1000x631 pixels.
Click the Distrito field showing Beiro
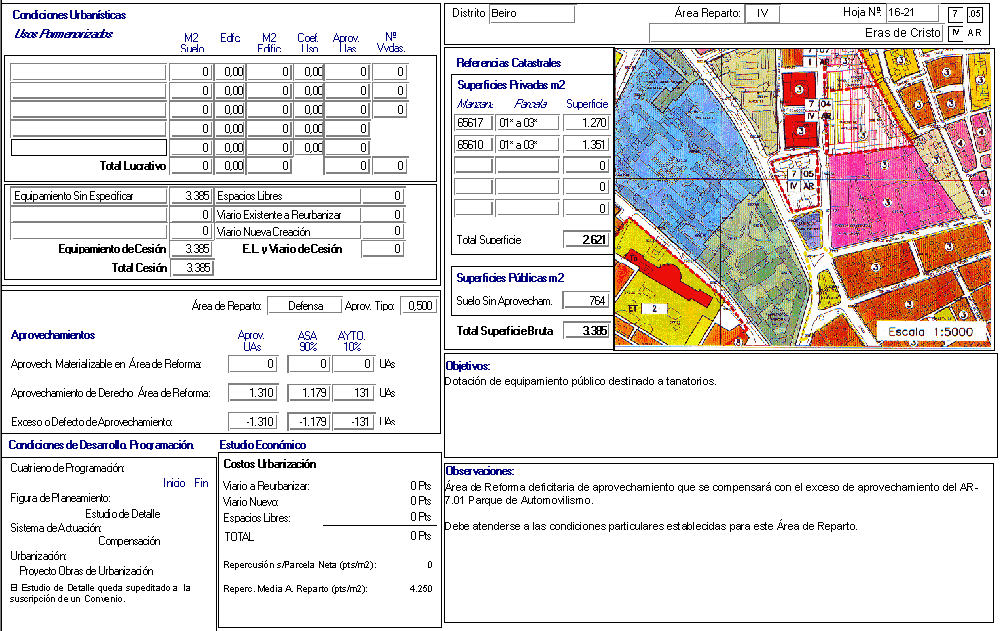532,14
